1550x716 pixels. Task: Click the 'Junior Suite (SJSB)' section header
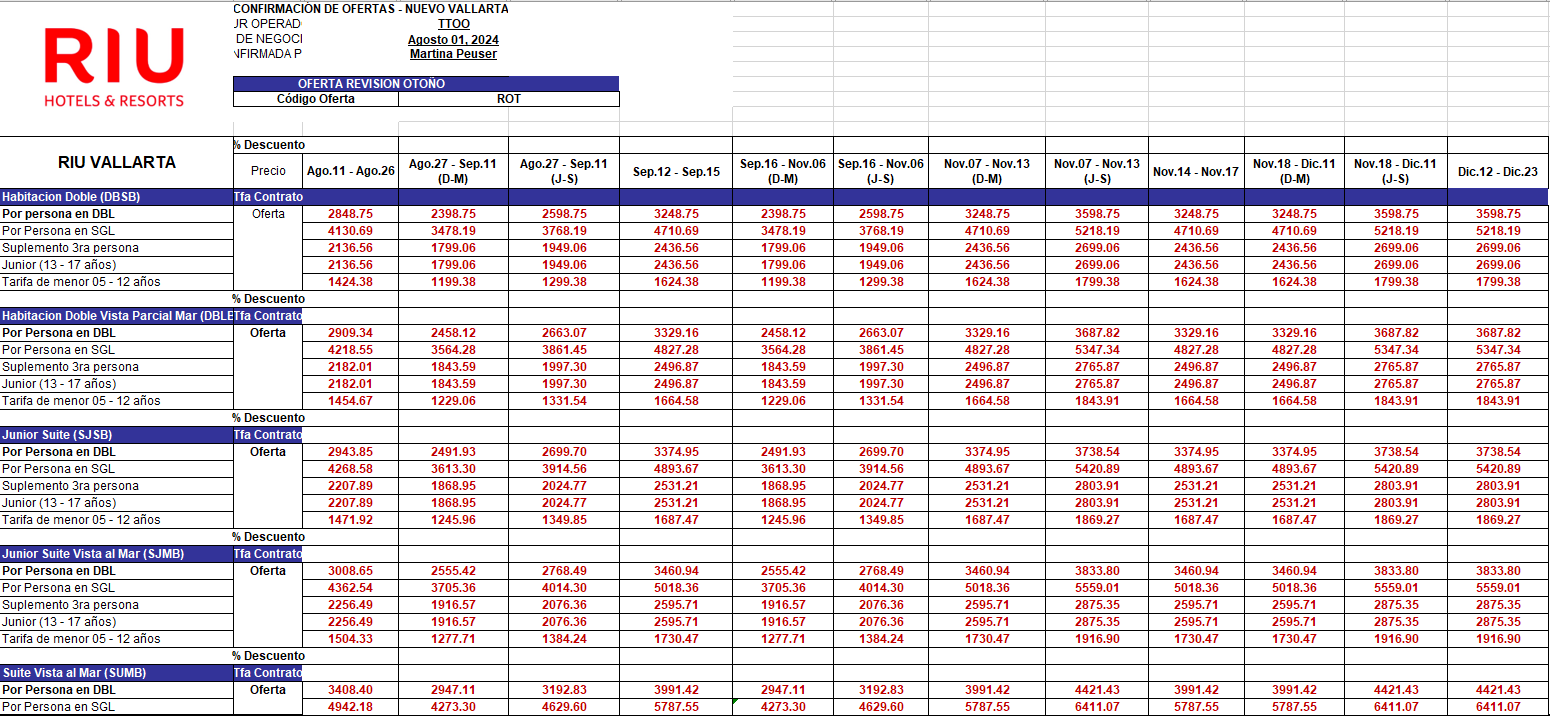[x=116, y=435]
